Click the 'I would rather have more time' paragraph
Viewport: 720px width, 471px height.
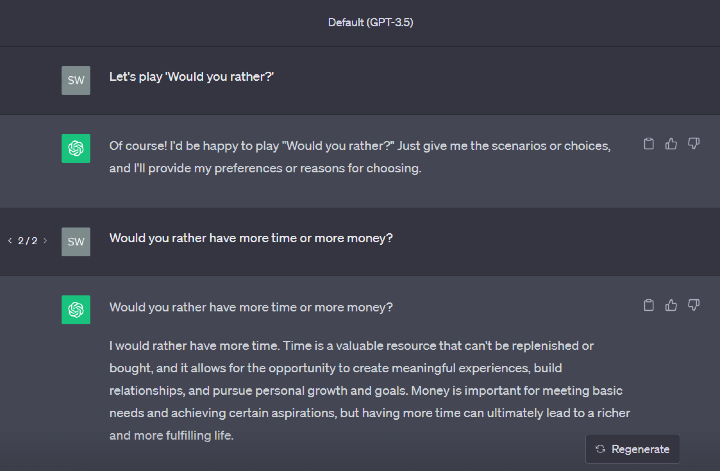[370, 390]
